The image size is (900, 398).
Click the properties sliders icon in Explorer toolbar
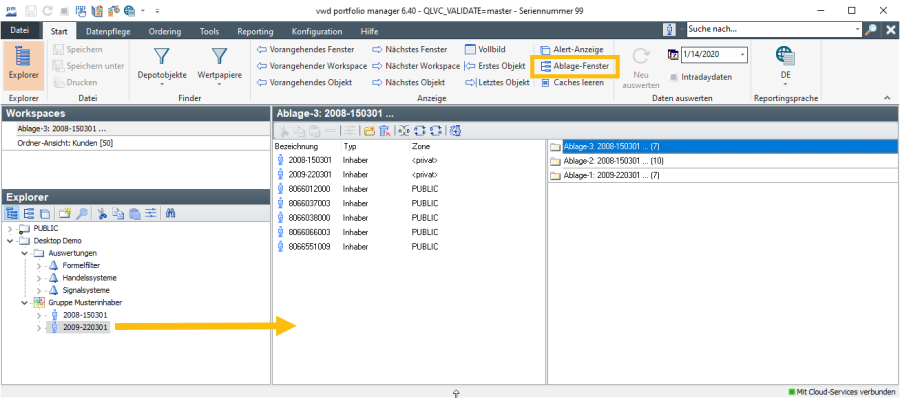coord(150,213)
